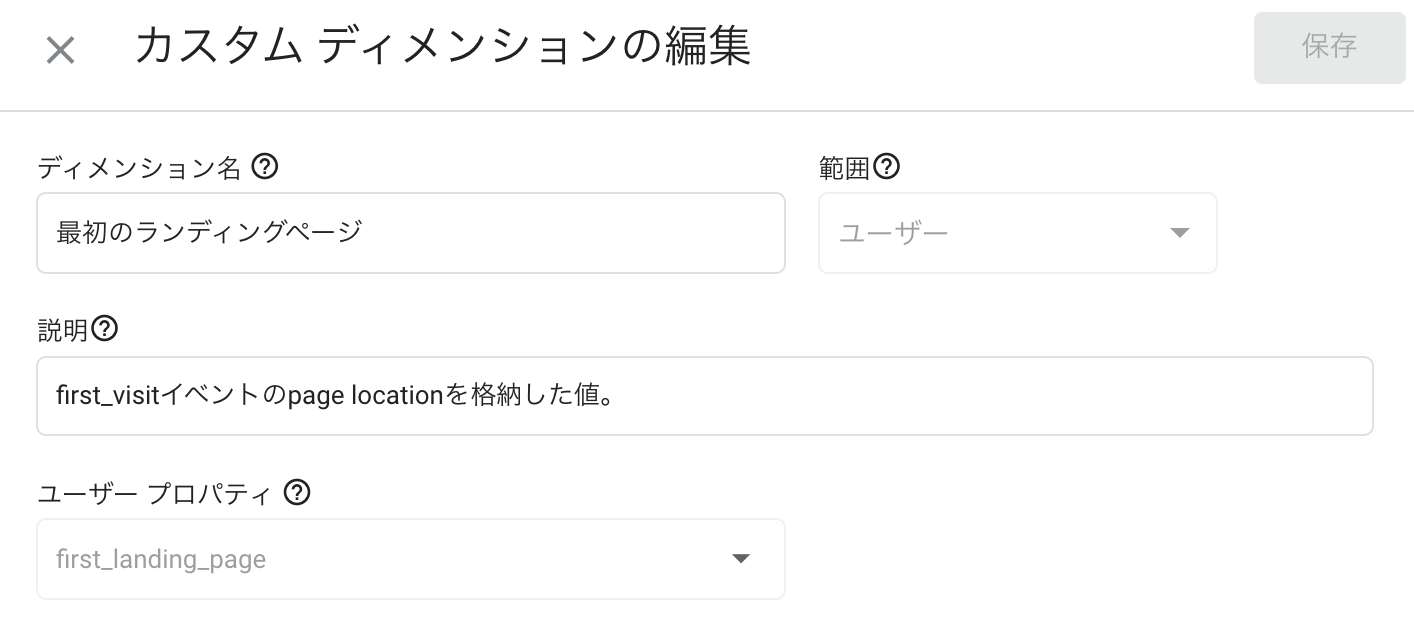This screenshot has width=1414, height=632.
Task: Click the ディメンション名 field label
Action: (x=139, y=168)
